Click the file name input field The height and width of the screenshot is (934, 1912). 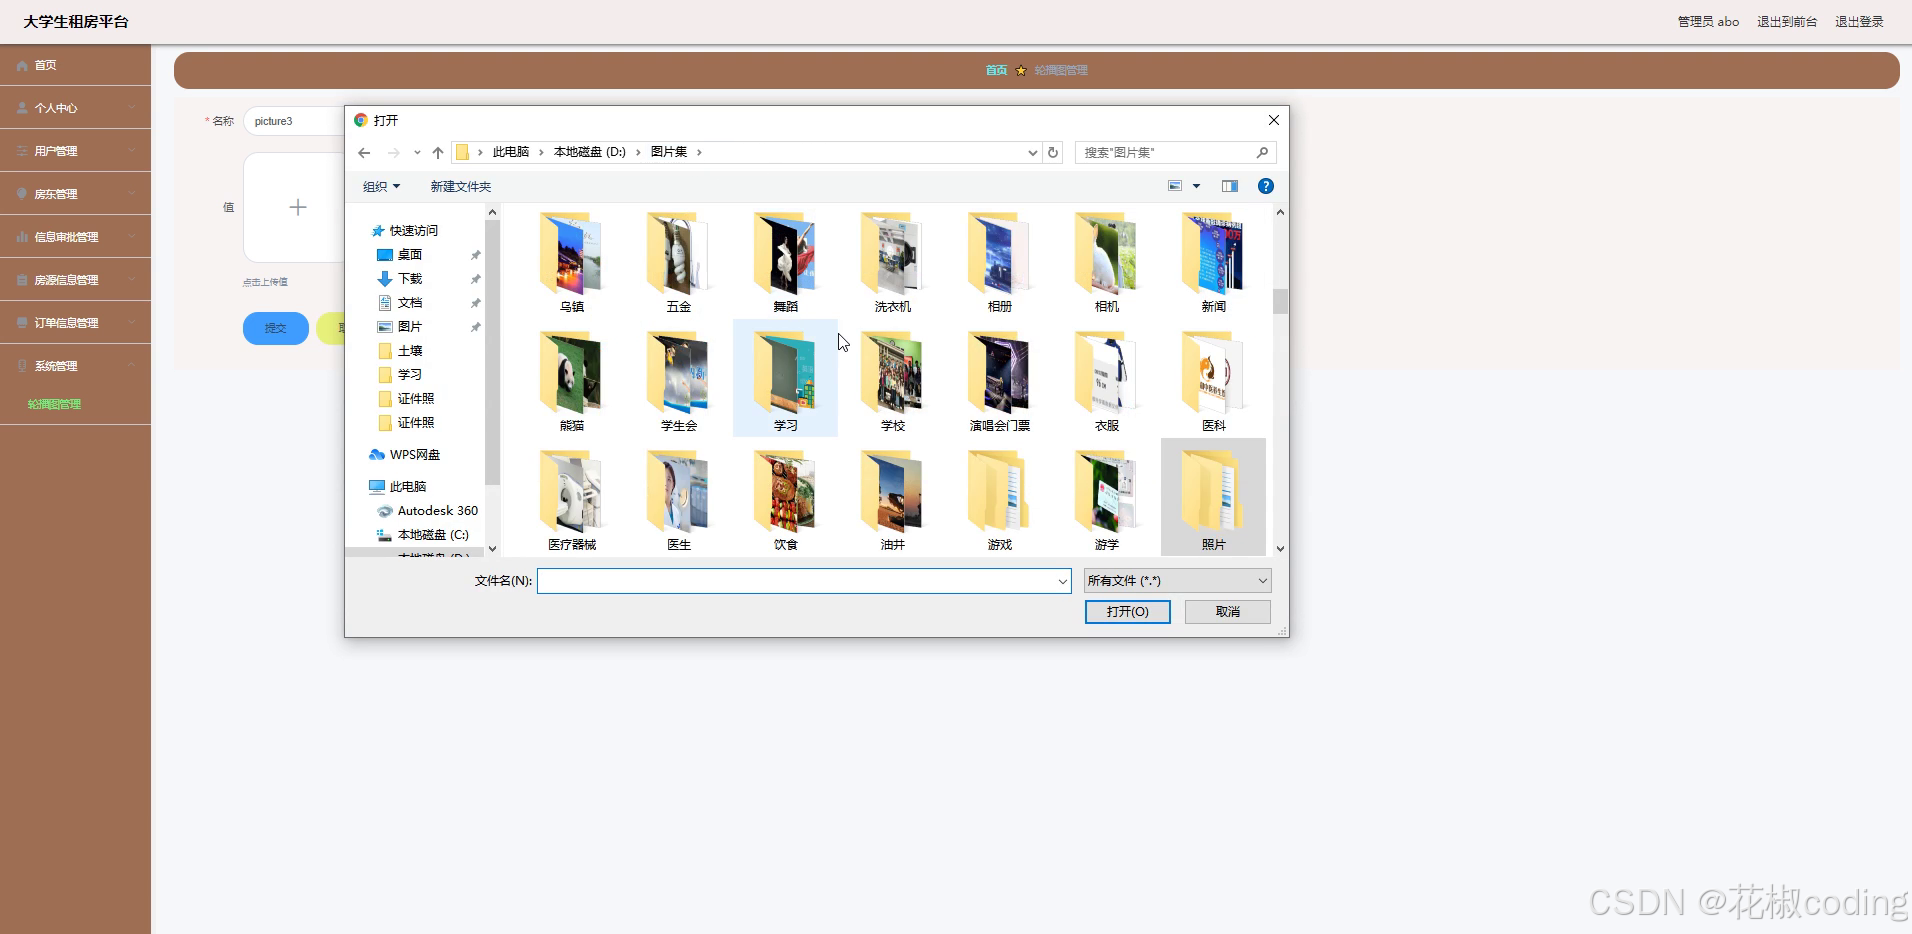[796, 581]
